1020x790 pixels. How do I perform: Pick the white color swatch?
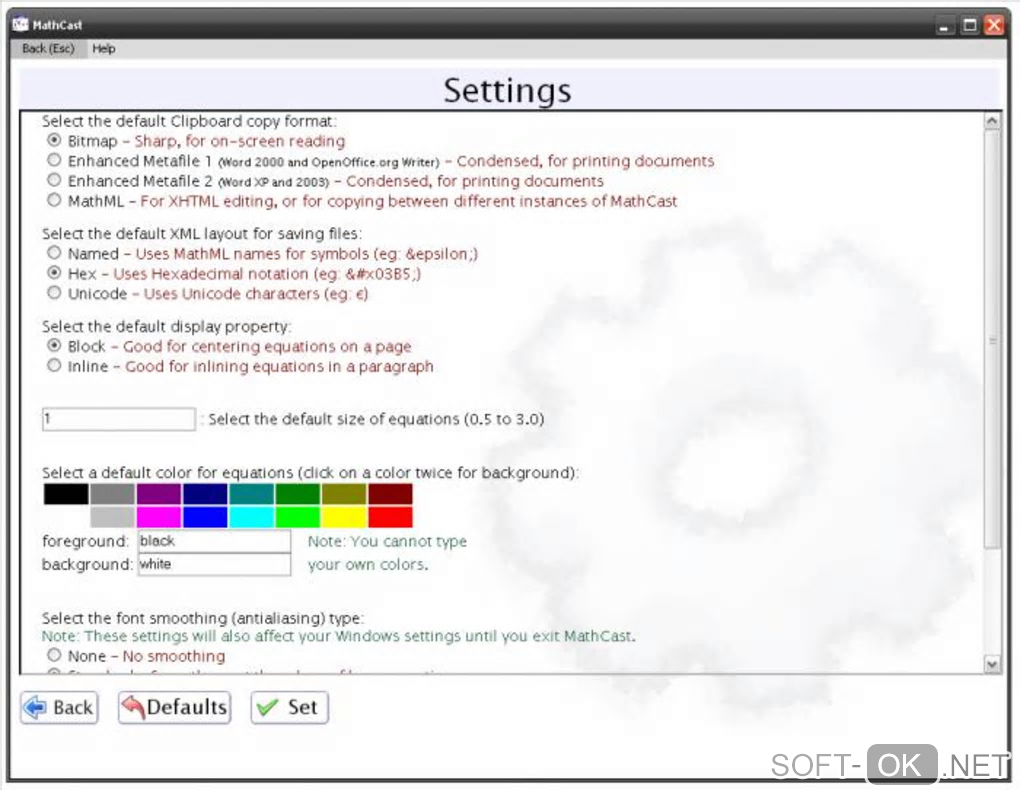tap(66, 517)
